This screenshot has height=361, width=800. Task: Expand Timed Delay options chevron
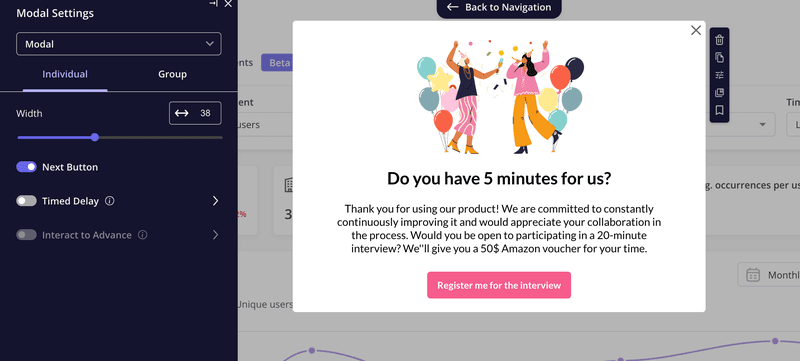[x=215, y=201]
